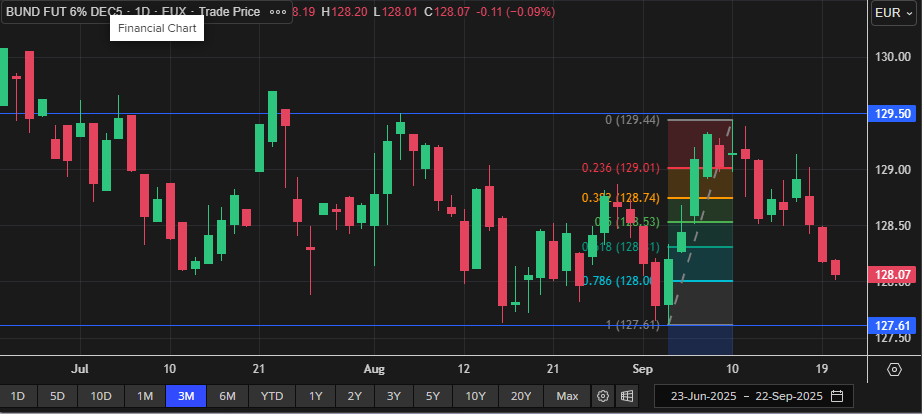The height and width of the screenshot is (414, 922).
Task: Open the 1D interval selector in header
Action: (x=149, y=12)
